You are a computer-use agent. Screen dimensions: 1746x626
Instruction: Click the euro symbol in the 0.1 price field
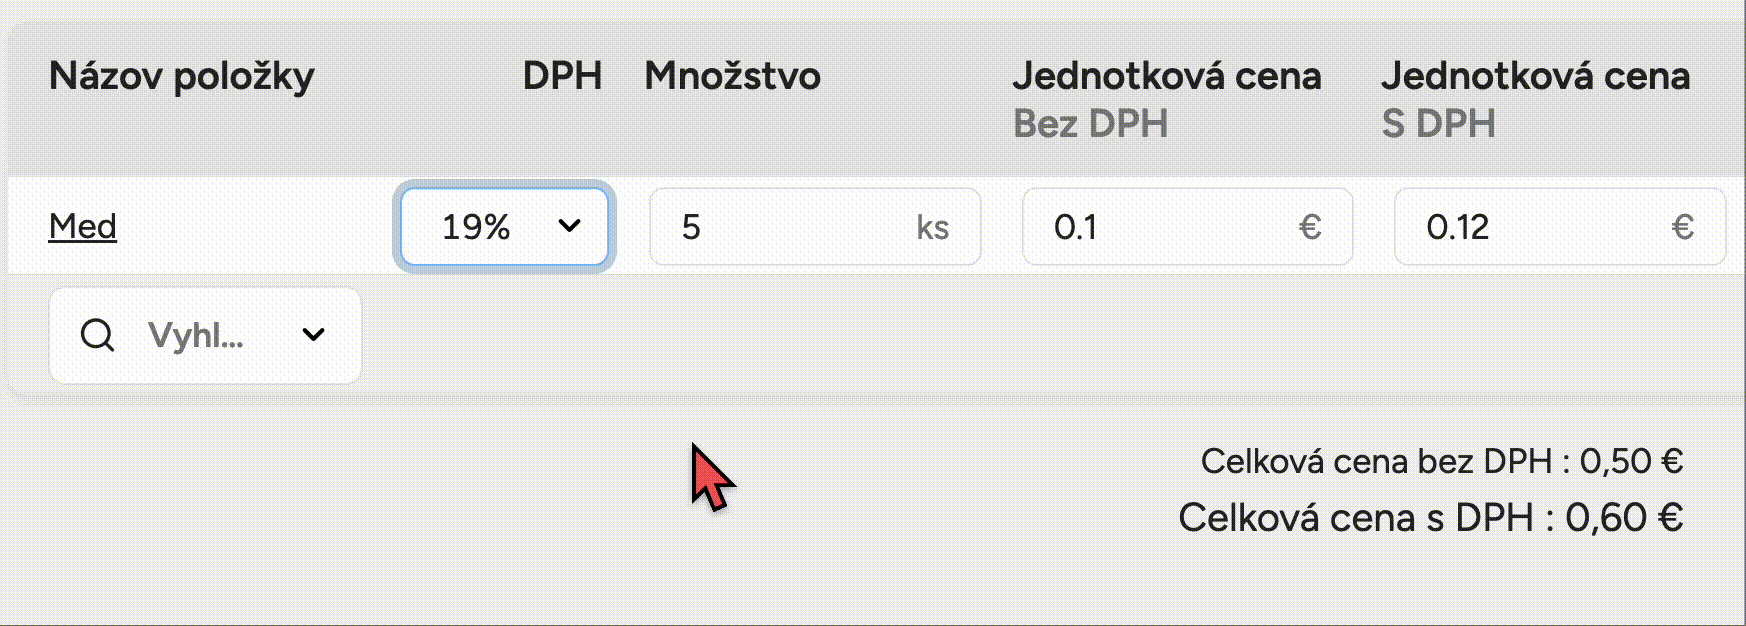click(1309, 228)
